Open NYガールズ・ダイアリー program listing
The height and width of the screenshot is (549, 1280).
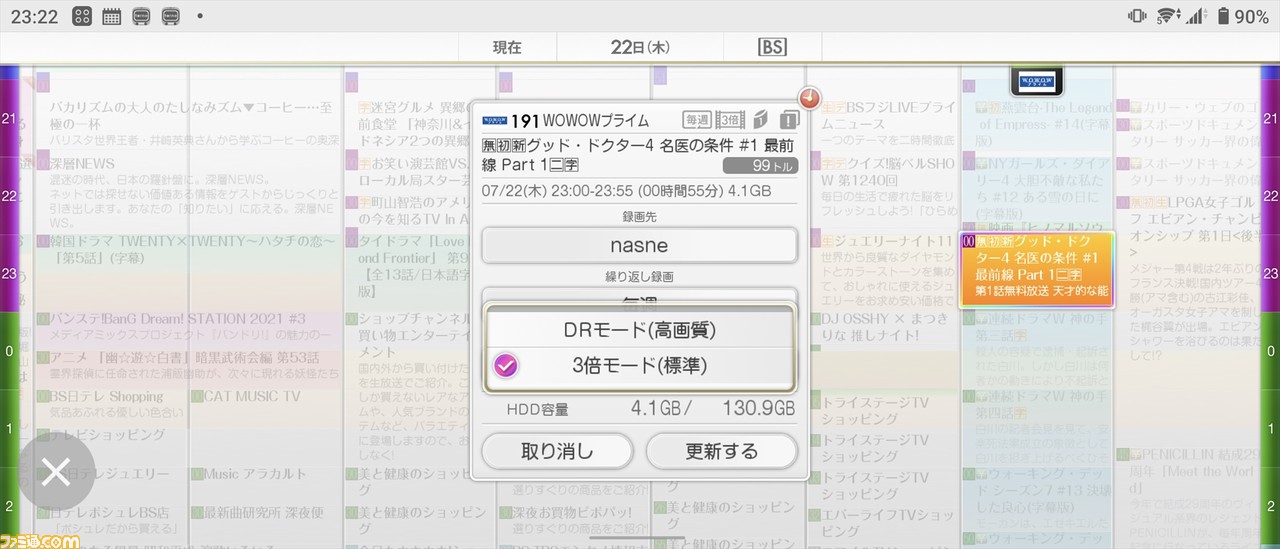point(1036,187)
